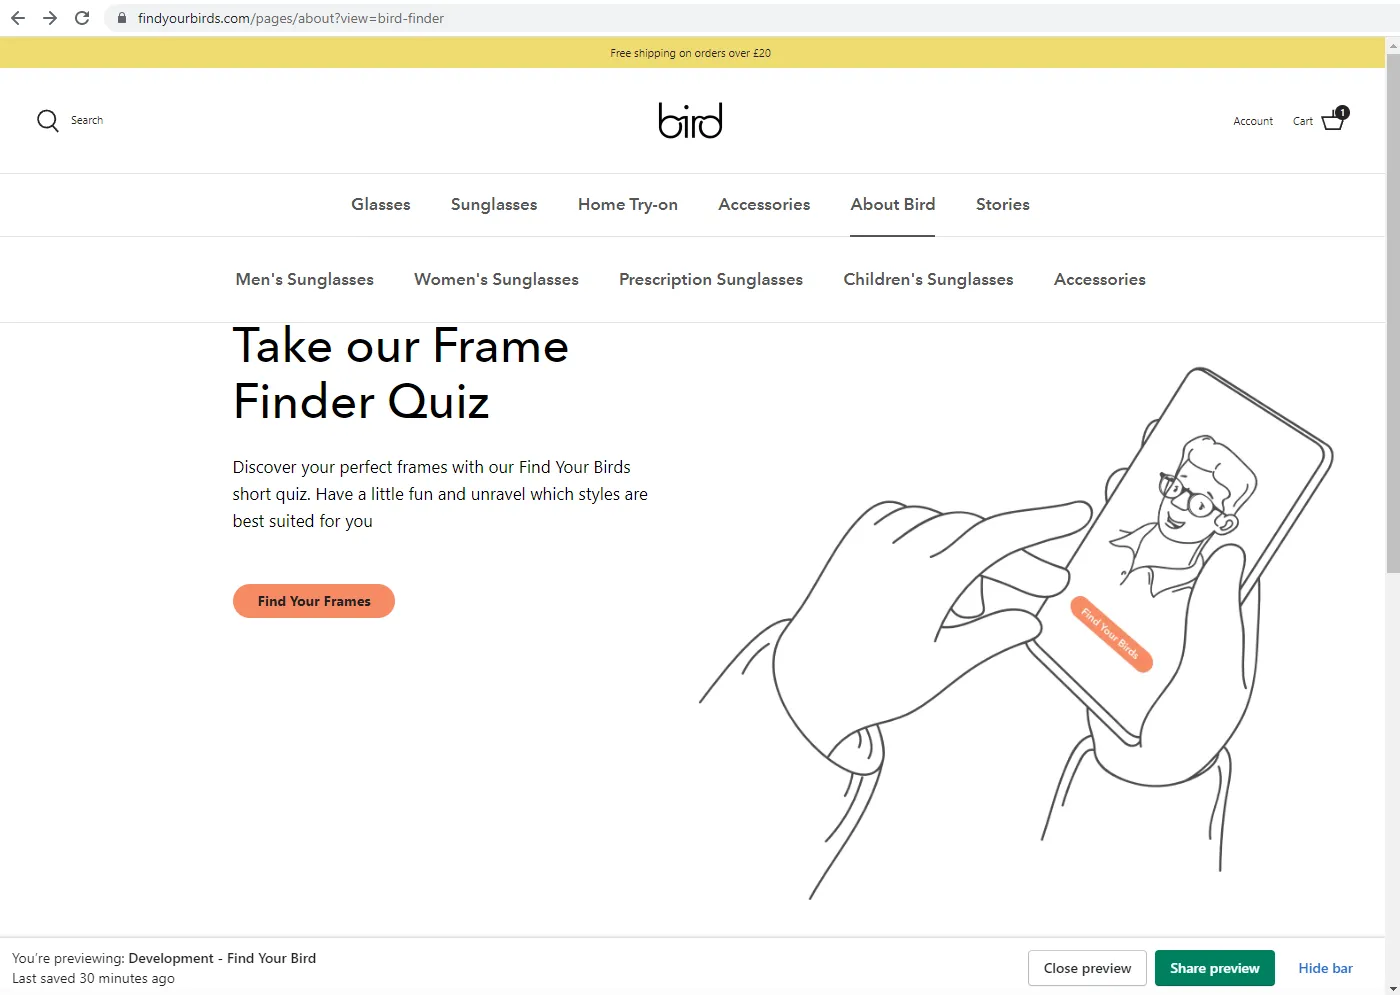Click the scrollbar up arrow

click(x=1393, y=45)
